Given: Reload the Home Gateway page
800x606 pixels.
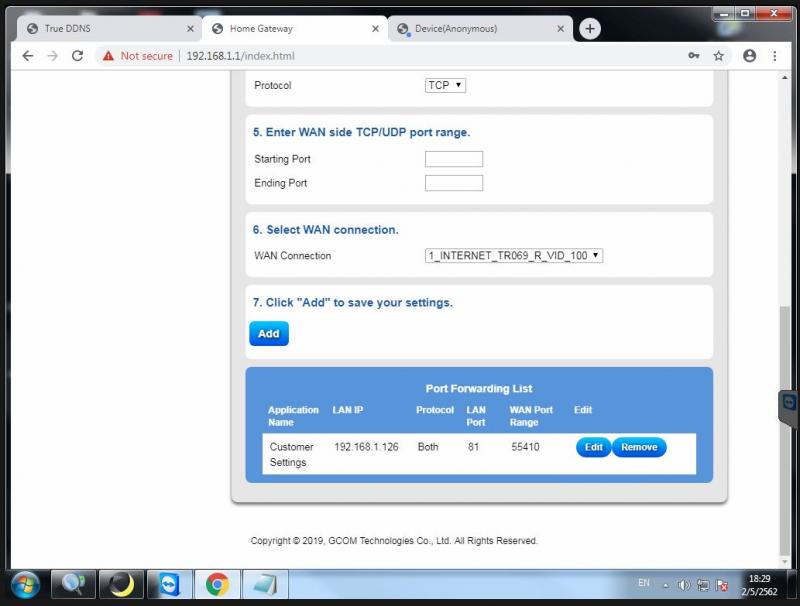Looking at the screenshot, I should click(x=78, y=56).
